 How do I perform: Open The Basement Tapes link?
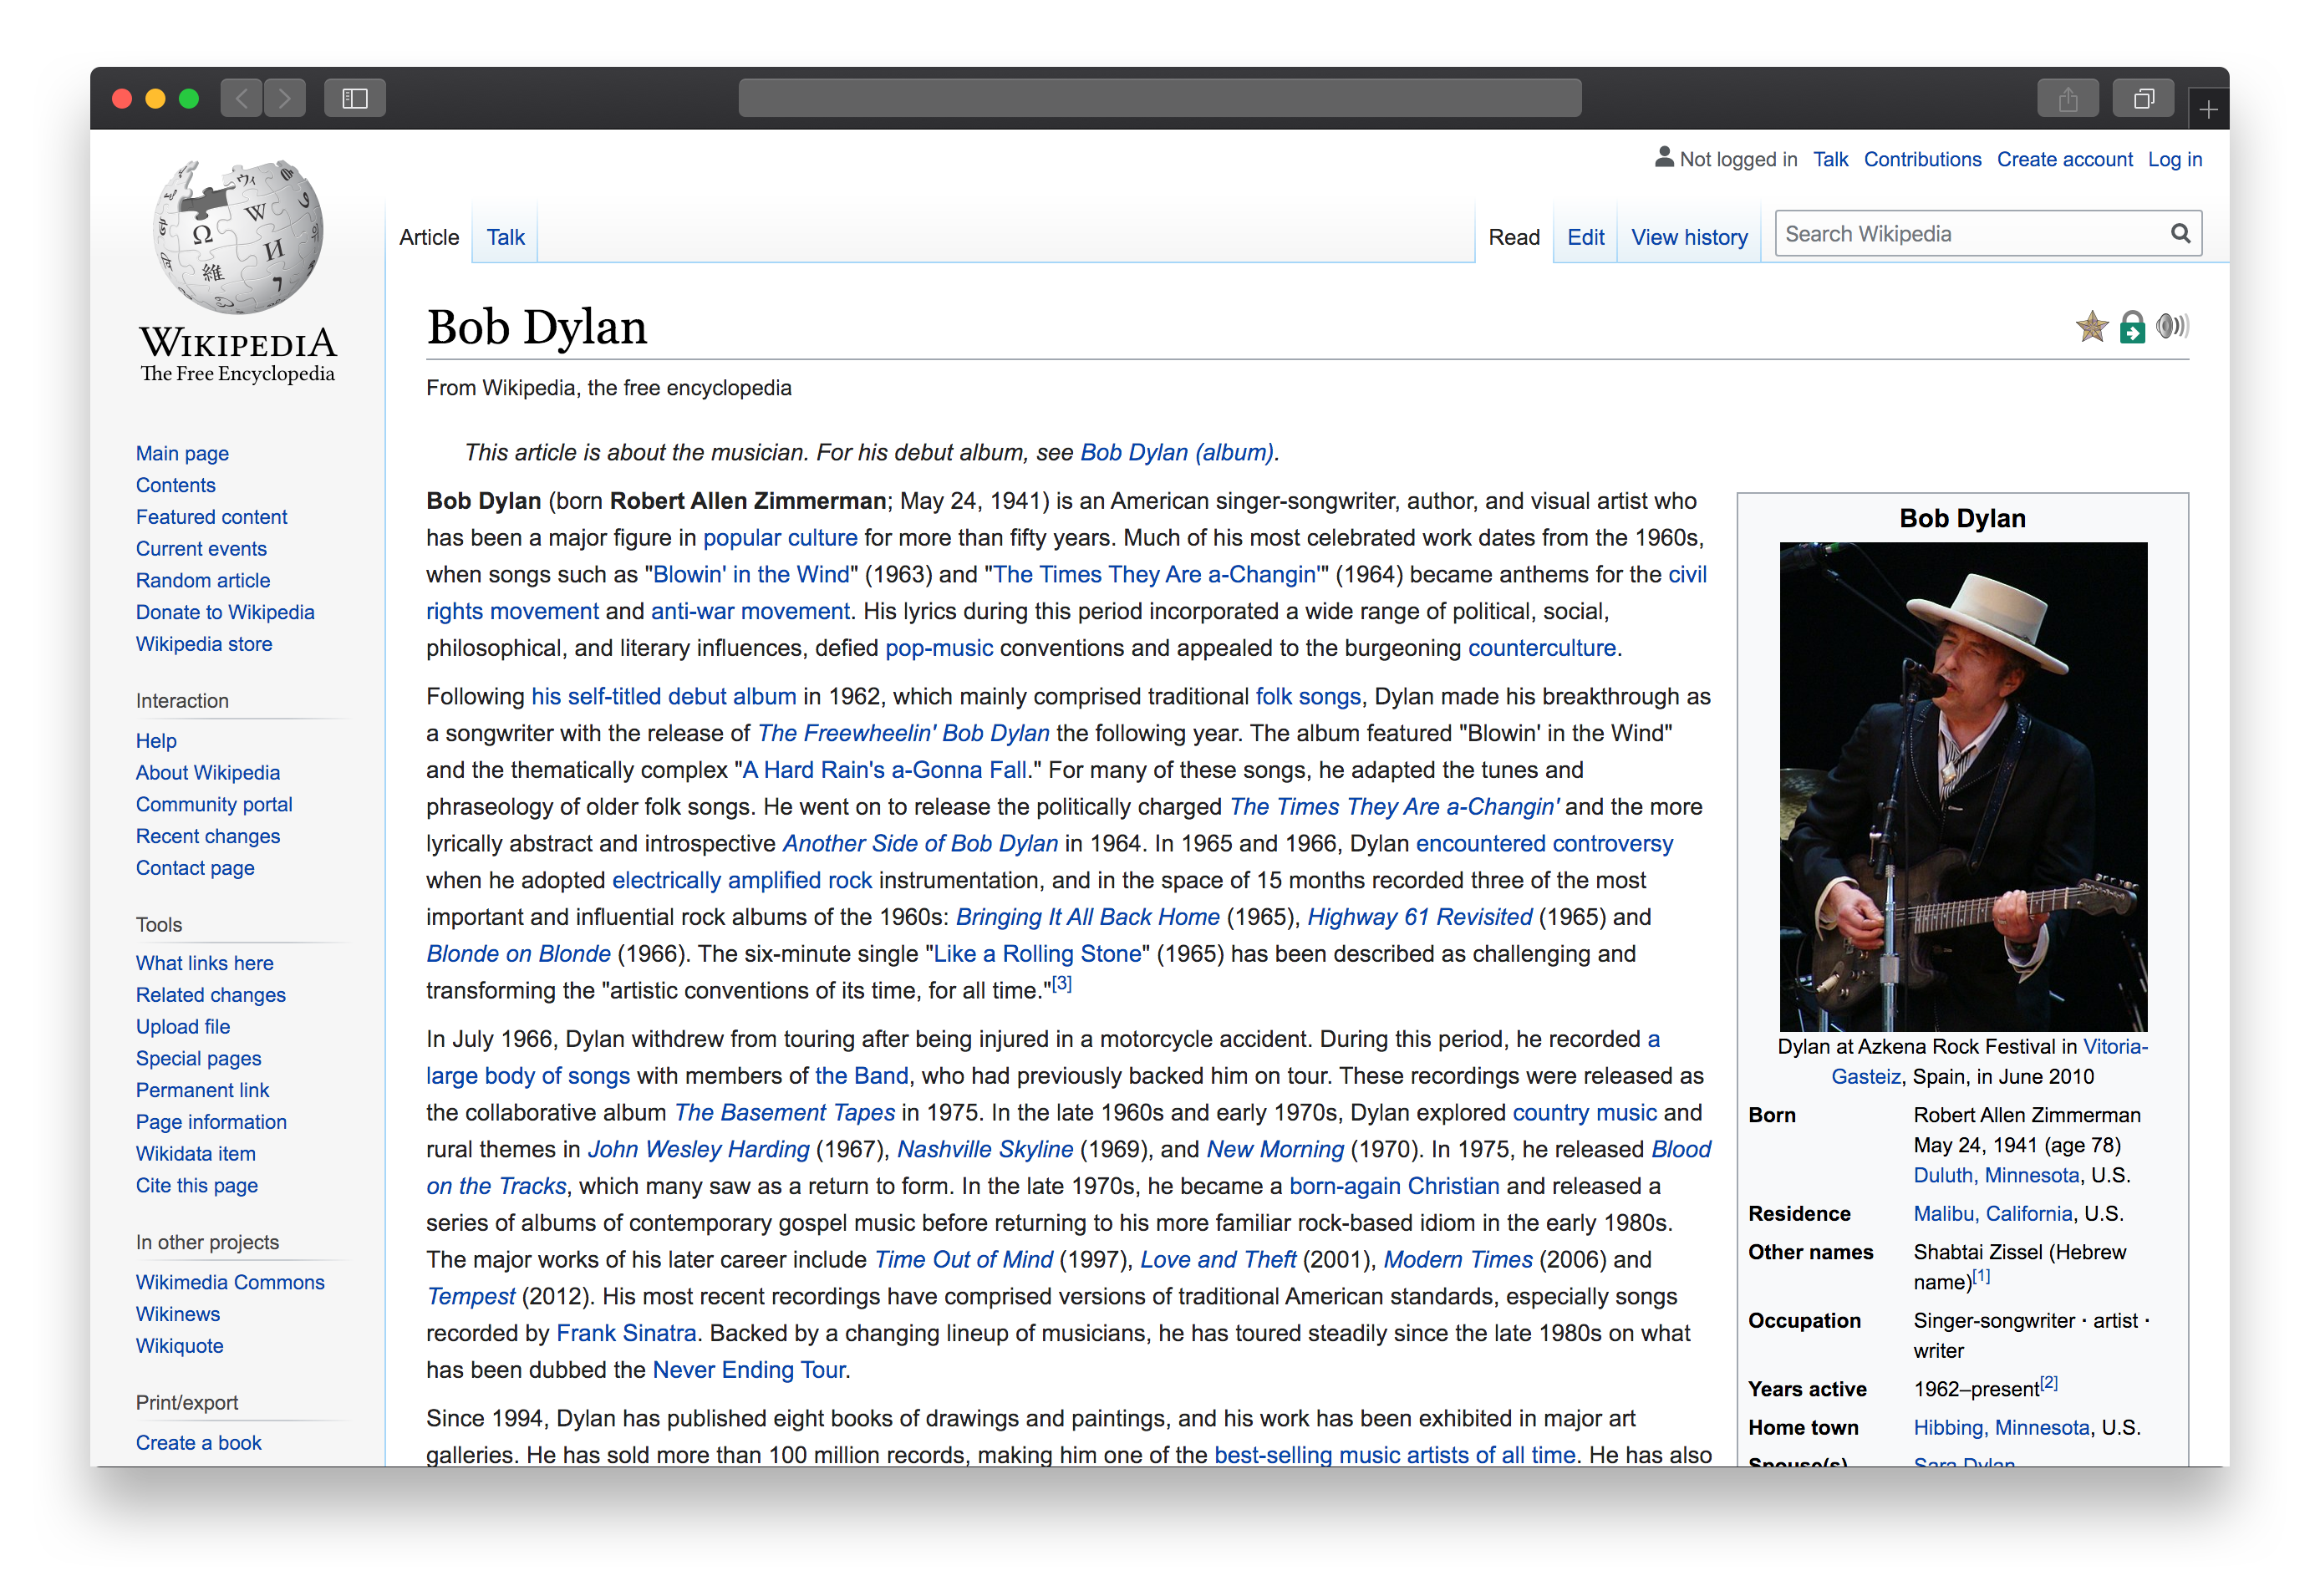[x=784, y=1113]
